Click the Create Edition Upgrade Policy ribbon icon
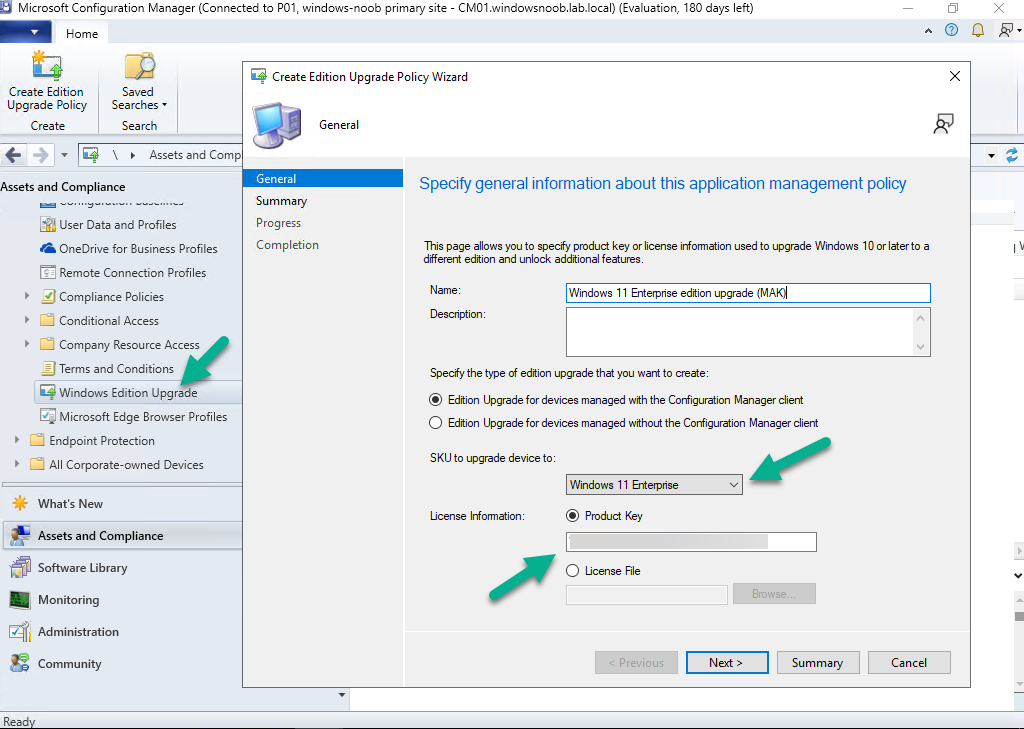The width and height of the screenshot is (1024, 729). coord(47,67)
